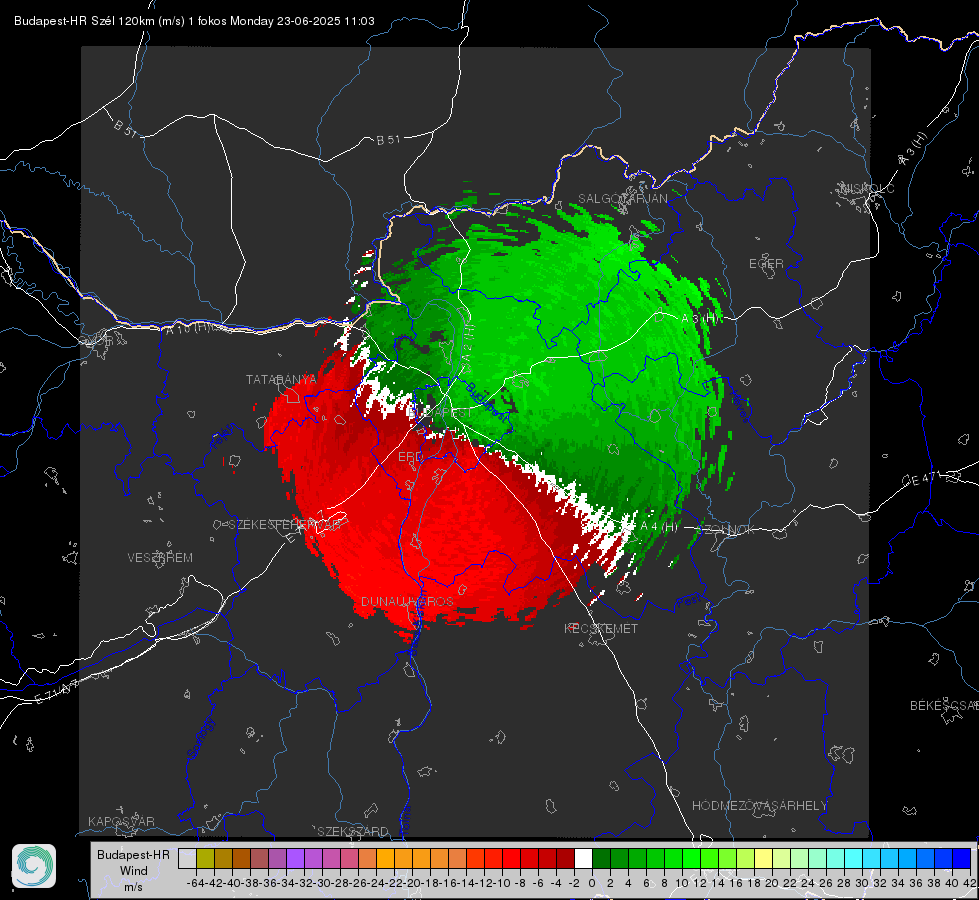Click the SZOLNOK label
The width and height of the screenshot is (979, 900).
pos(724,530)
